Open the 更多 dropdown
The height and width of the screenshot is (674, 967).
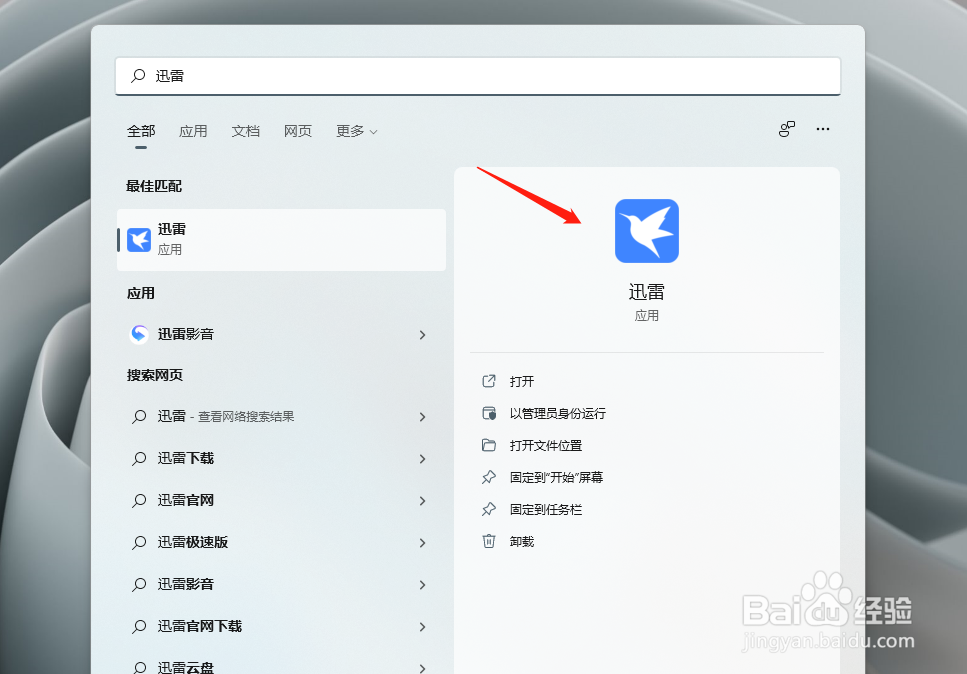(356, 131)
